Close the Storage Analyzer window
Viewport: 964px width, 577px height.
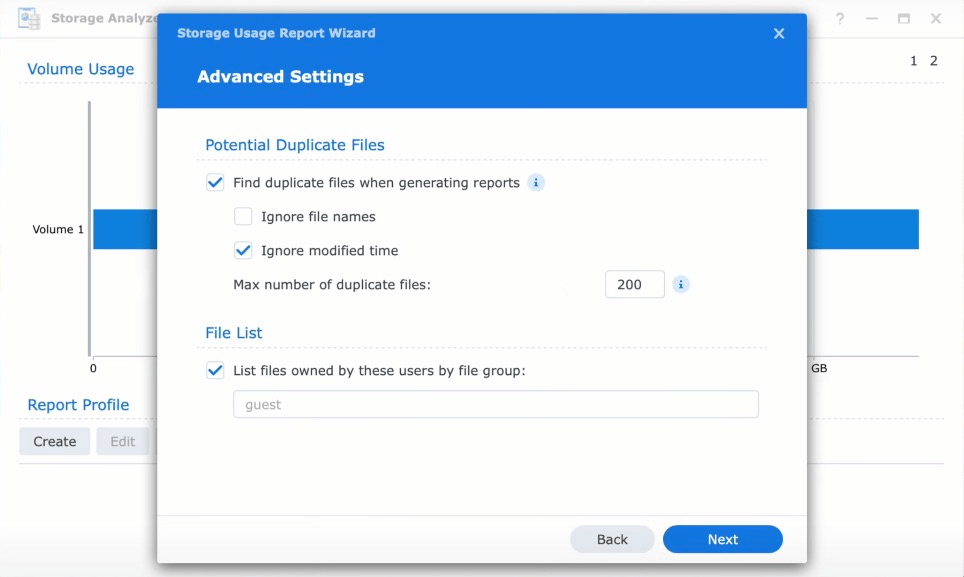pyautogui.click(x=936, y=18)
